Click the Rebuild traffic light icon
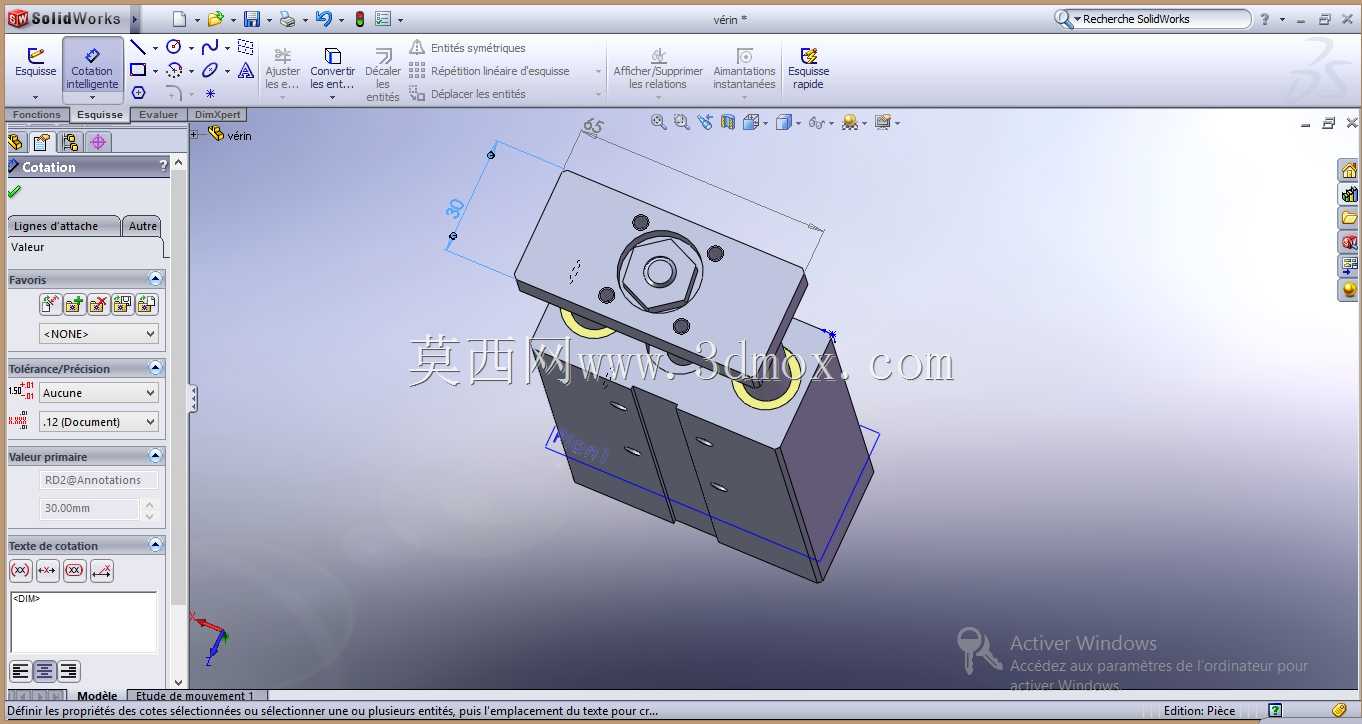Viewport: 1362px width, 724px height. 360,19
